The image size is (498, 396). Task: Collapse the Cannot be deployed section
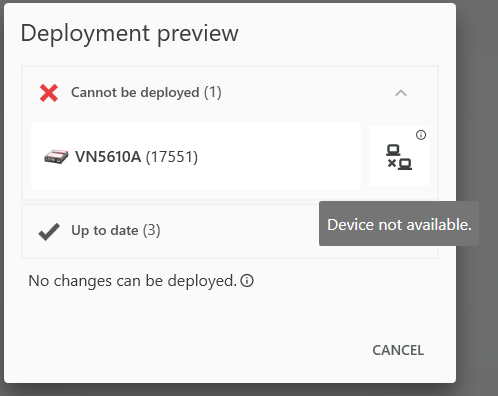click(x=401, y=93)
